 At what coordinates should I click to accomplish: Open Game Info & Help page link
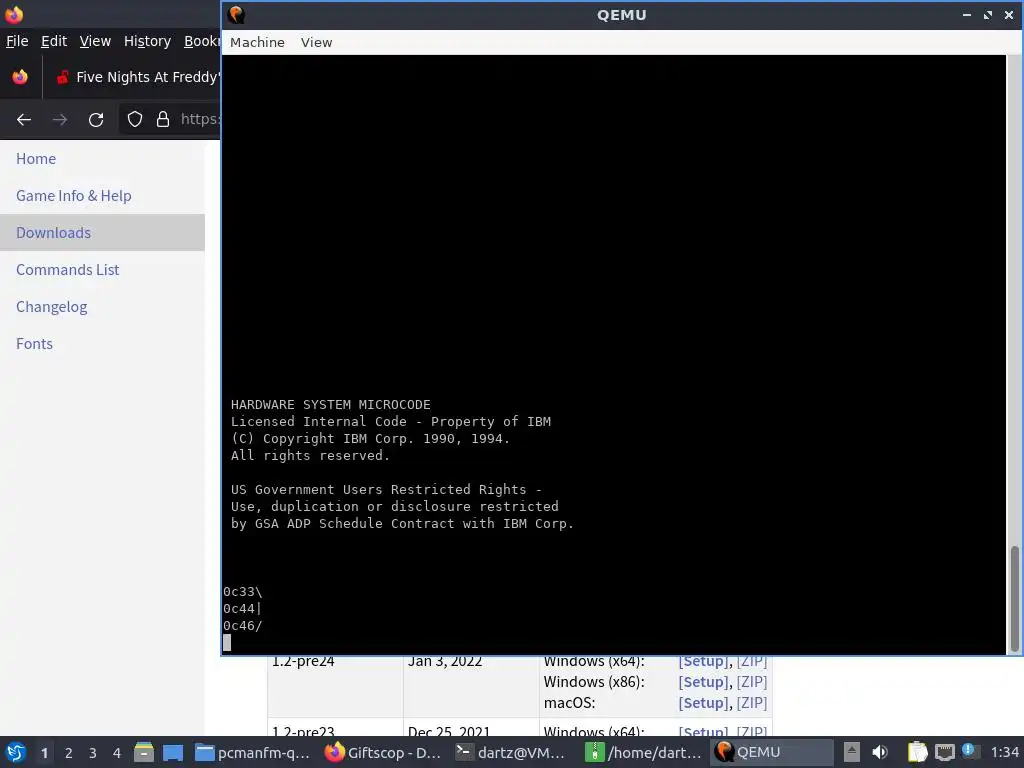74,196
